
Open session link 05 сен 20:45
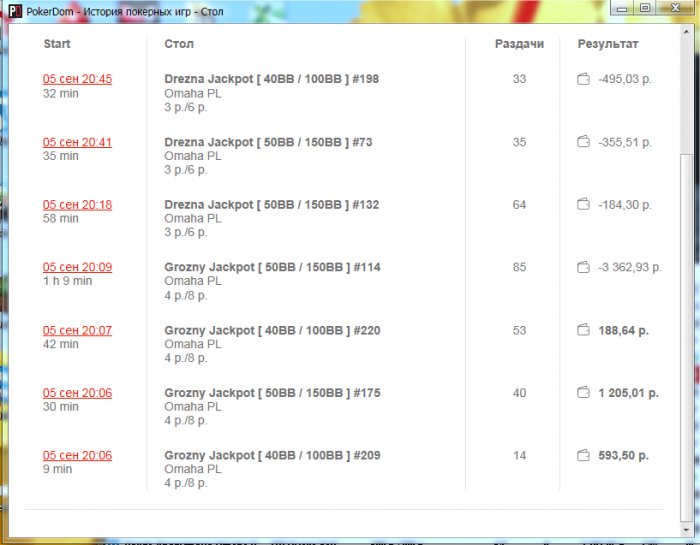[x=77, y=79]
